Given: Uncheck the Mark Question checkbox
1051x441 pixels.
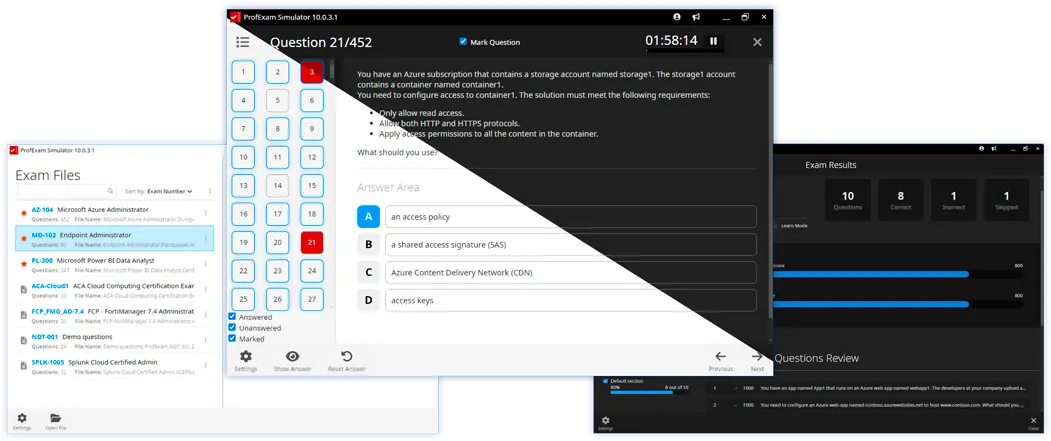Looking at the screenshot, I should (x=462, y=42).
